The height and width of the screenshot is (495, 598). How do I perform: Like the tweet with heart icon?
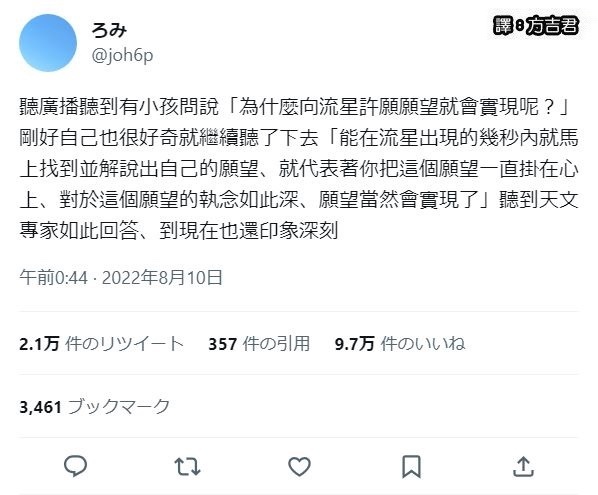tap(299, 466)
